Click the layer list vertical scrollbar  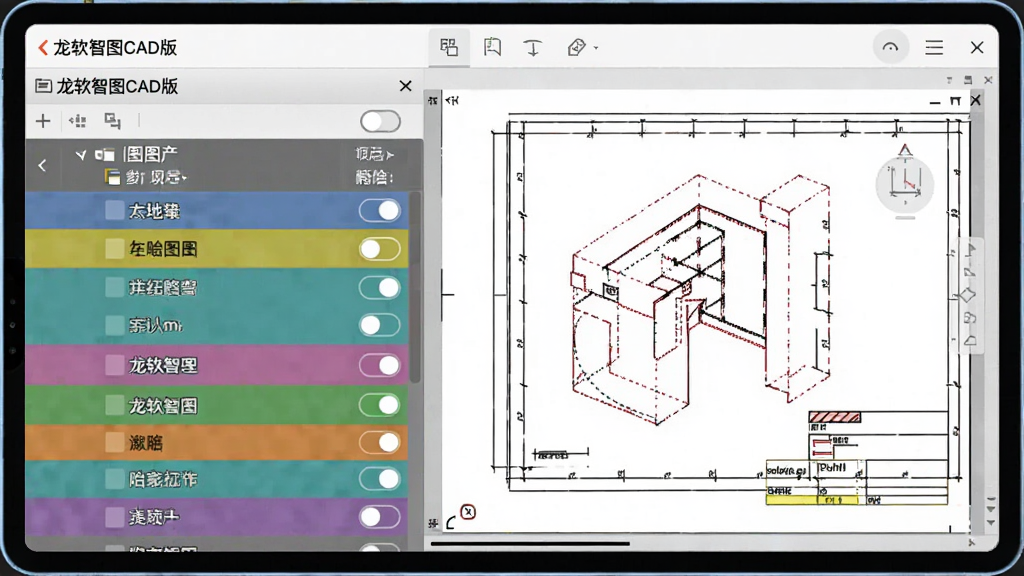[415, 287]
